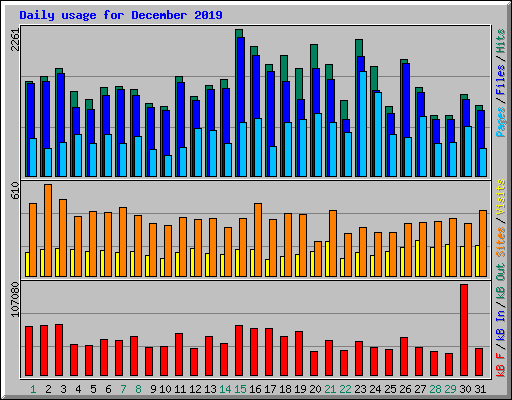
Task: Select the 'Sites' legend label
Action: (500, 242)
